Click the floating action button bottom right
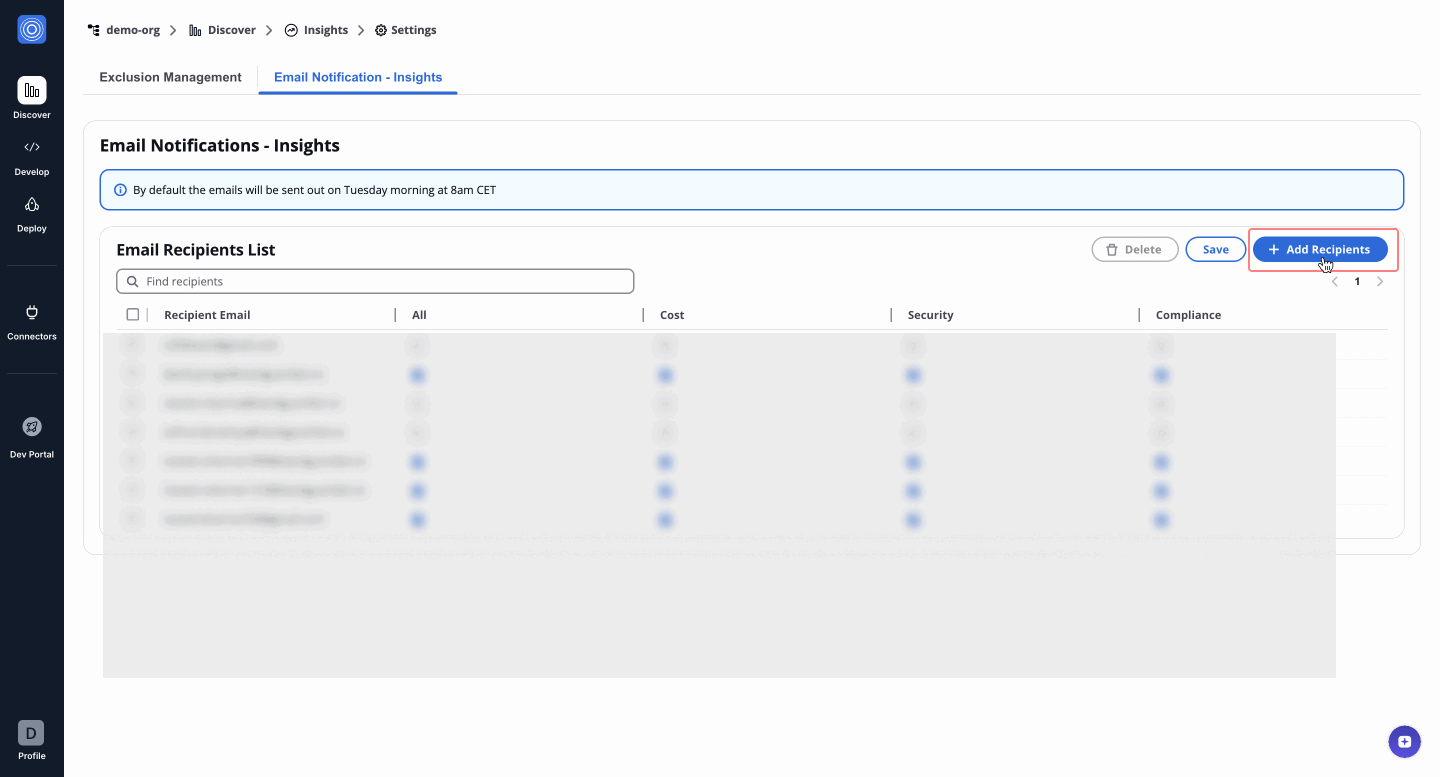Screen dimensions: 1440x777 click(1404, 741)
